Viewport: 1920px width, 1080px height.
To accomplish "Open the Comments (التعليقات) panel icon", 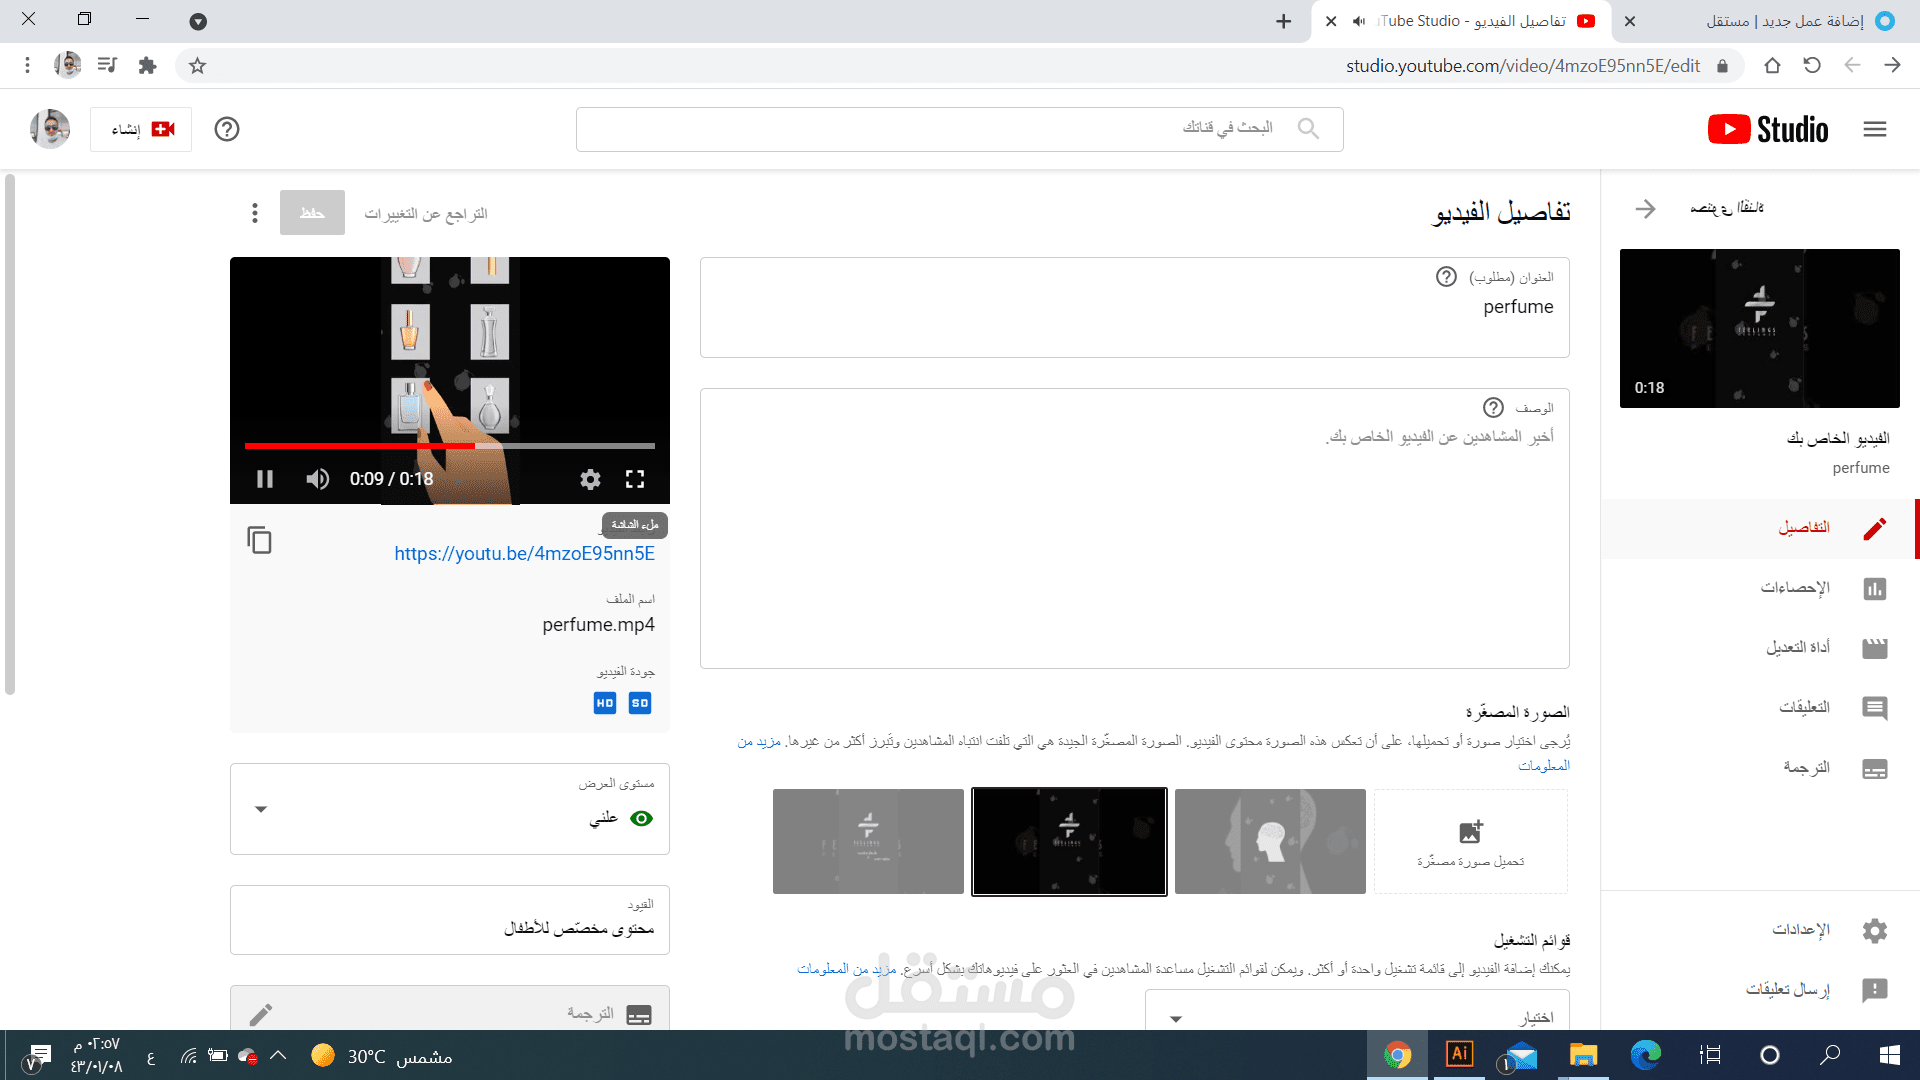I will pyautogui.click(x=1875, y=708).
